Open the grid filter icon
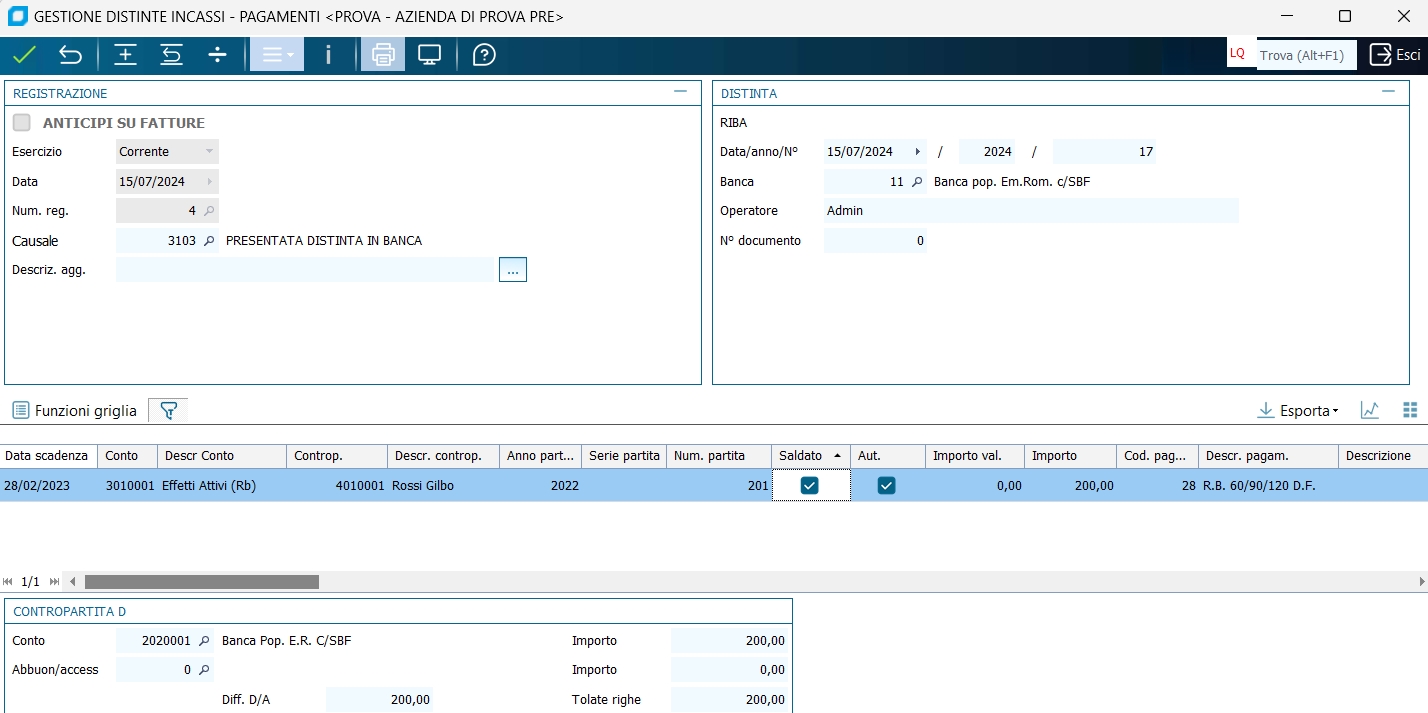1428x713 pixels. coord(168,410)
